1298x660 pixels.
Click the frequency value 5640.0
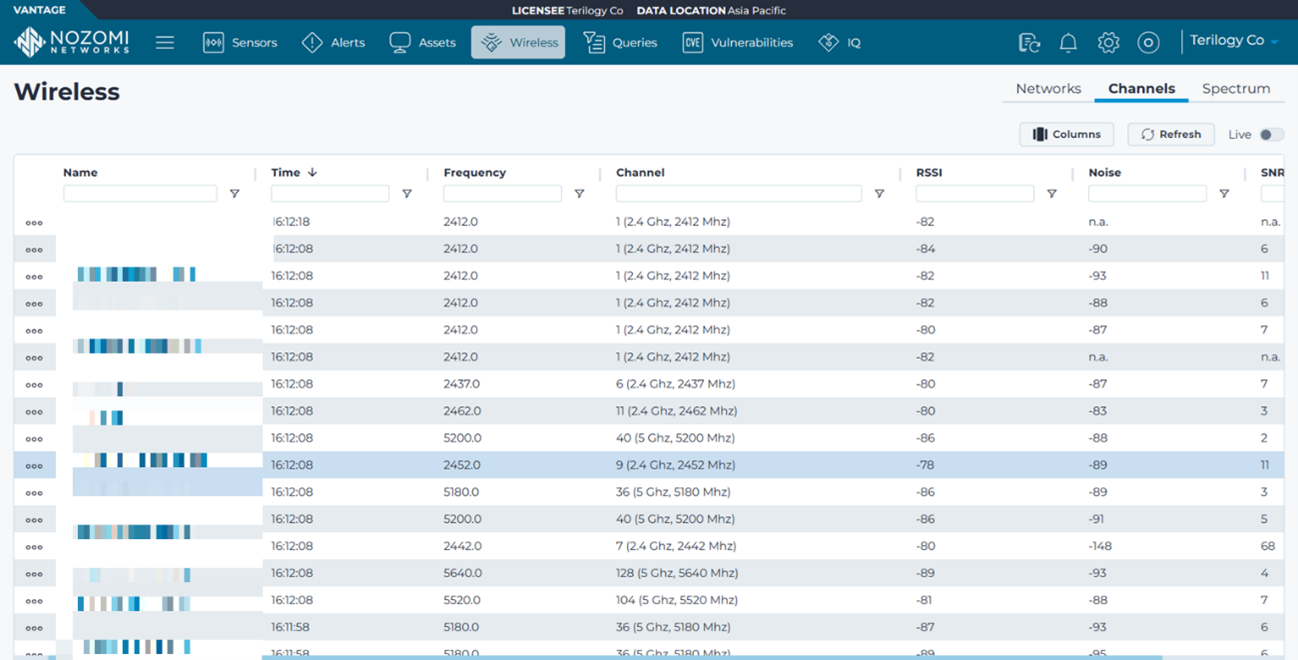462,573
